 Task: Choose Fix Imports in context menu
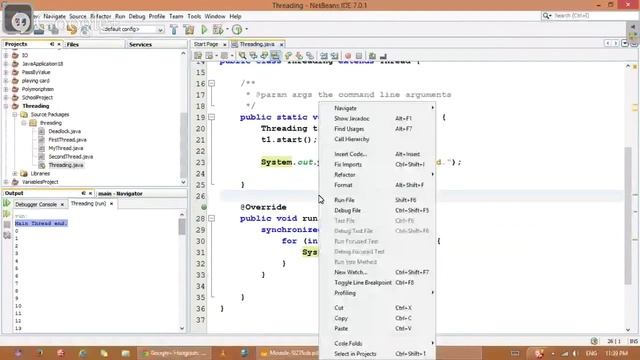pyautogui.click(x=378, y=164)
